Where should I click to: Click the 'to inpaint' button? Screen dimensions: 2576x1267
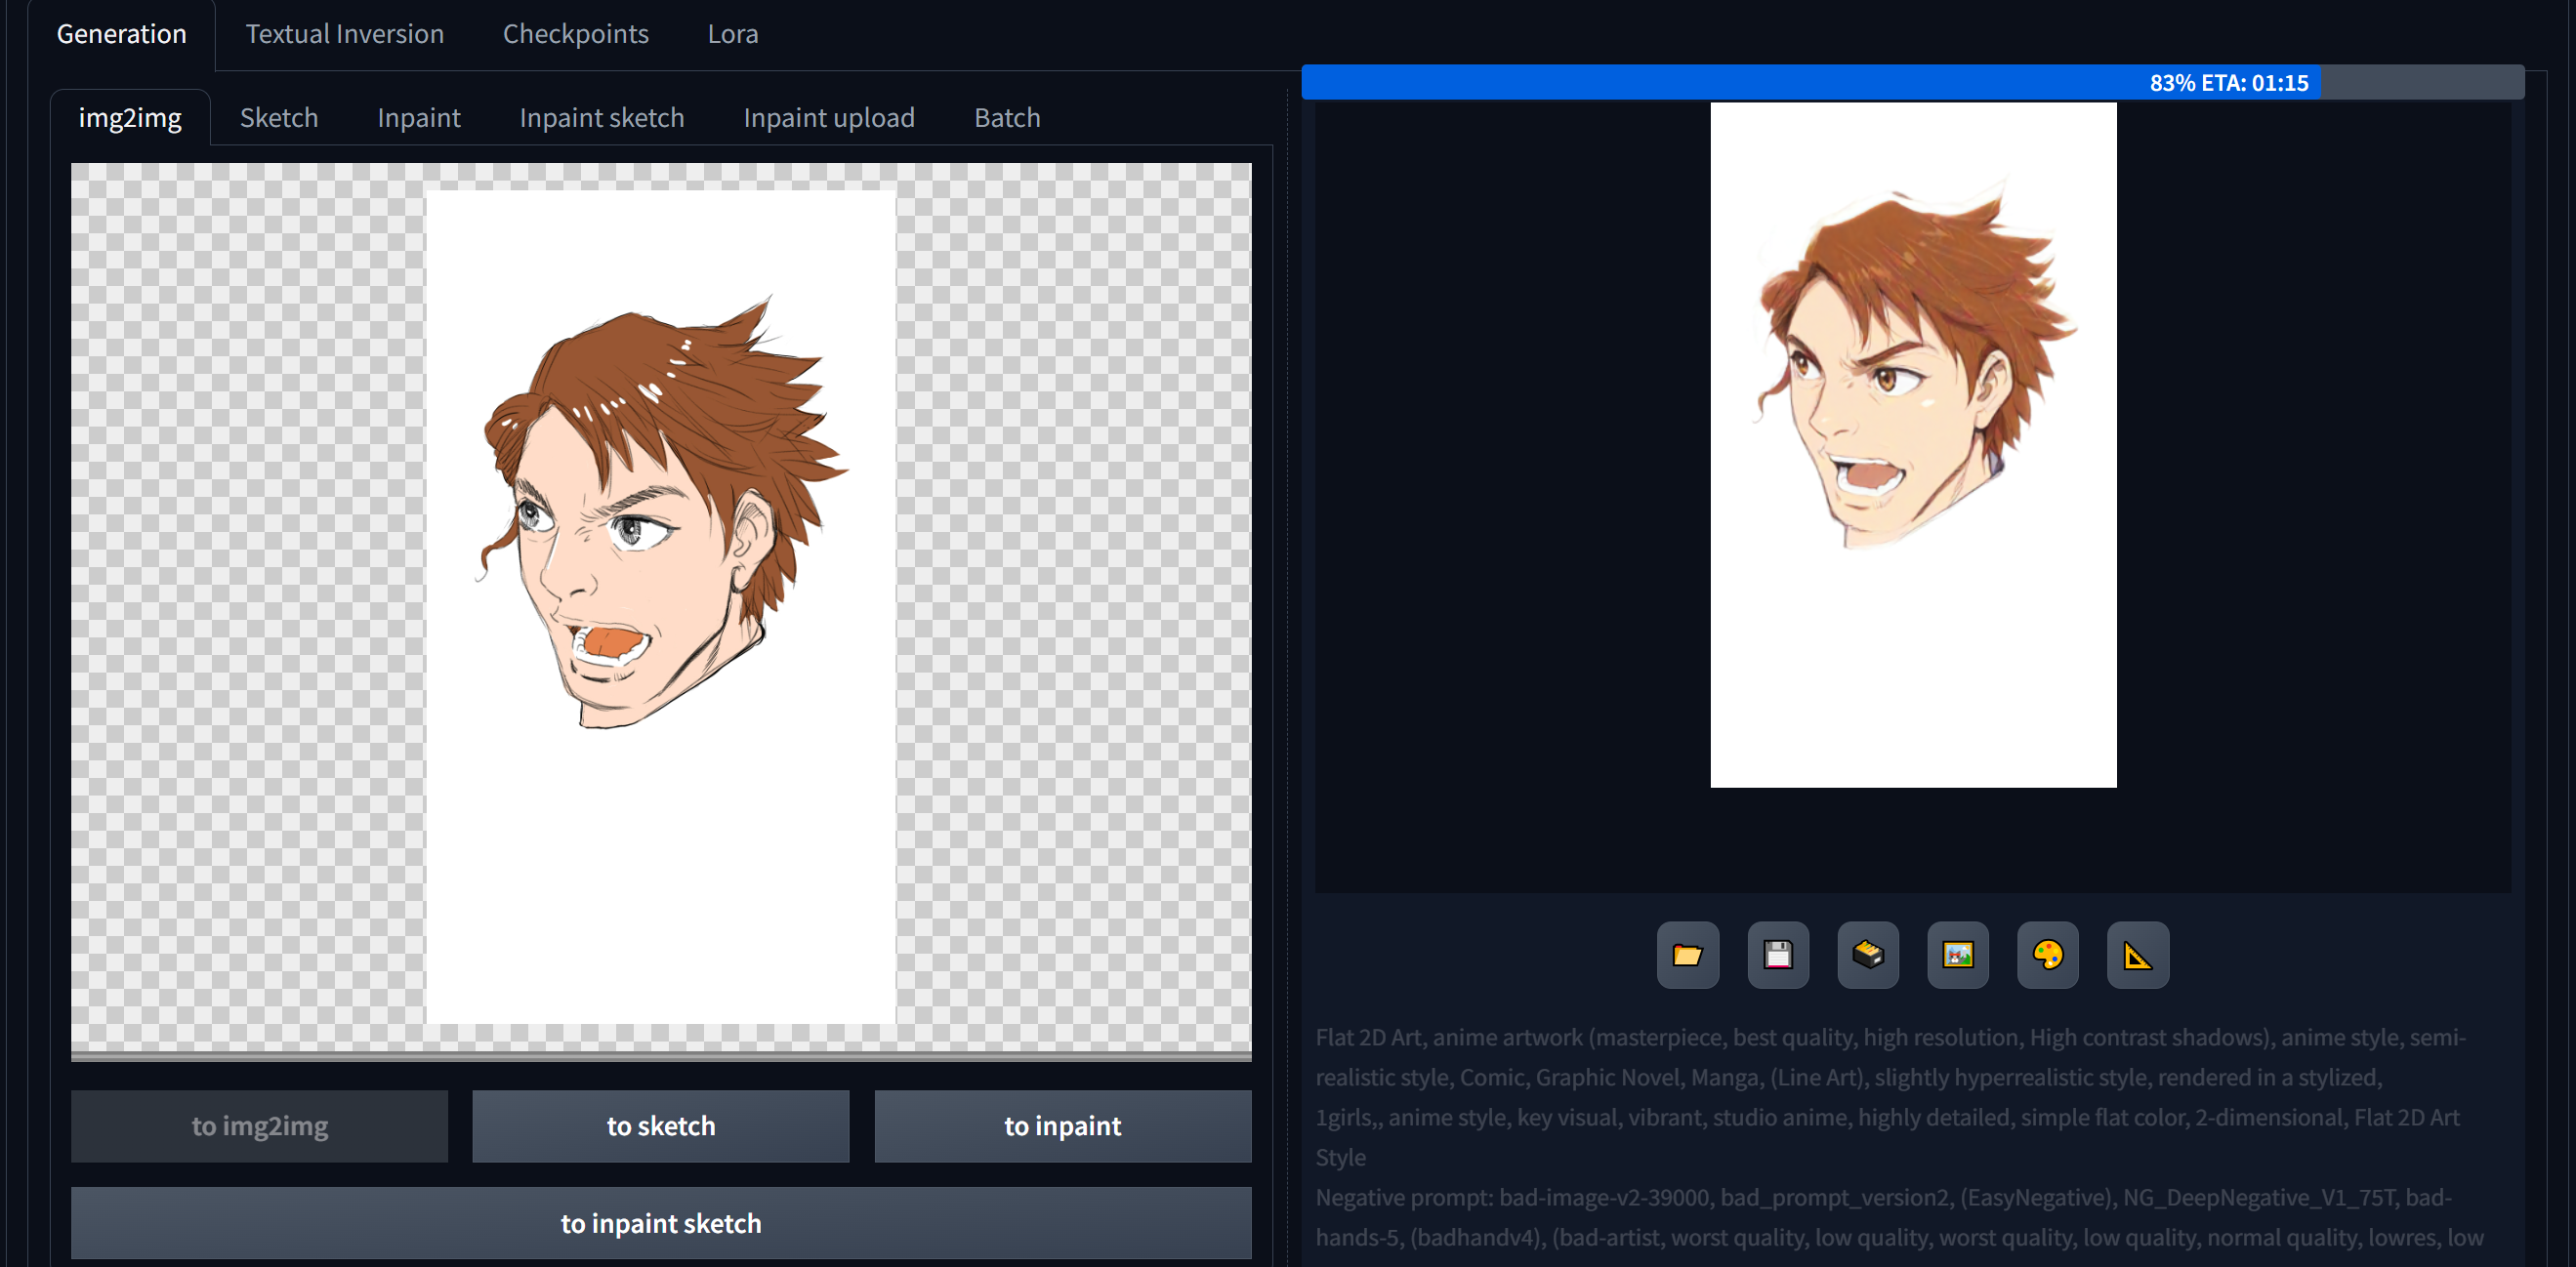click(1063, 1126)
